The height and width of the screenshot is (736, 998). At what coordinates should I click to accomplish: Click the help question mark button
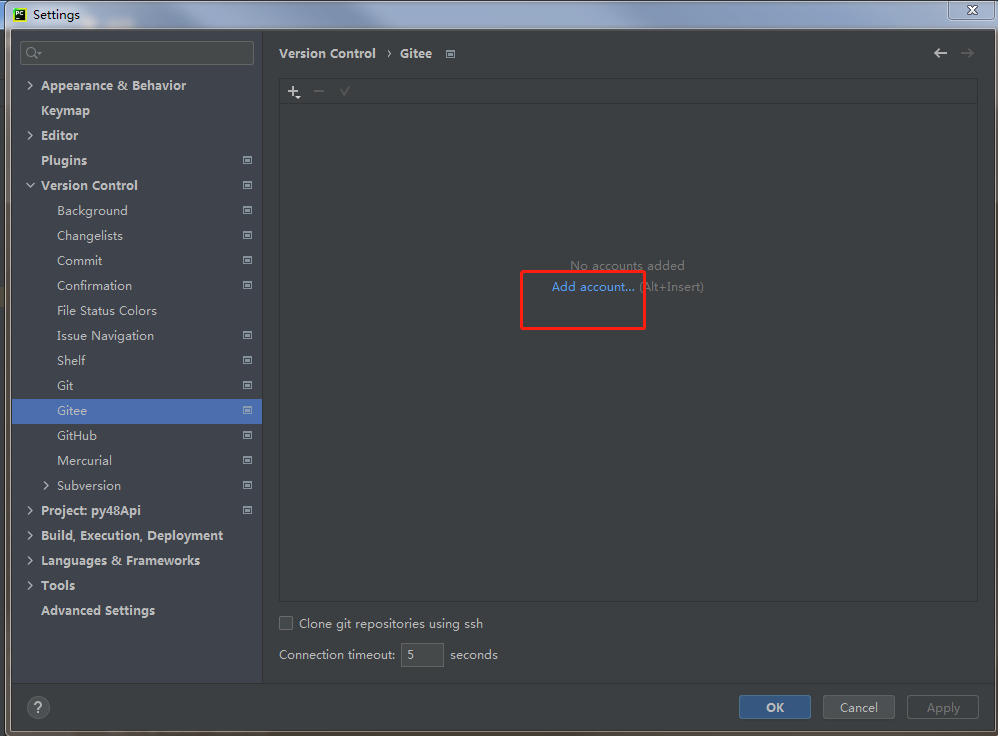(38, 707)
